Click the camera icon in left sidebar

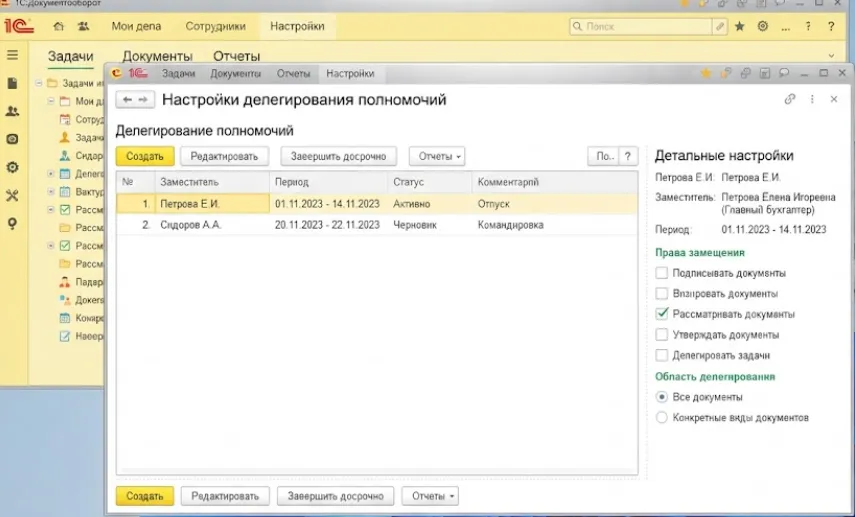[12, 139]
